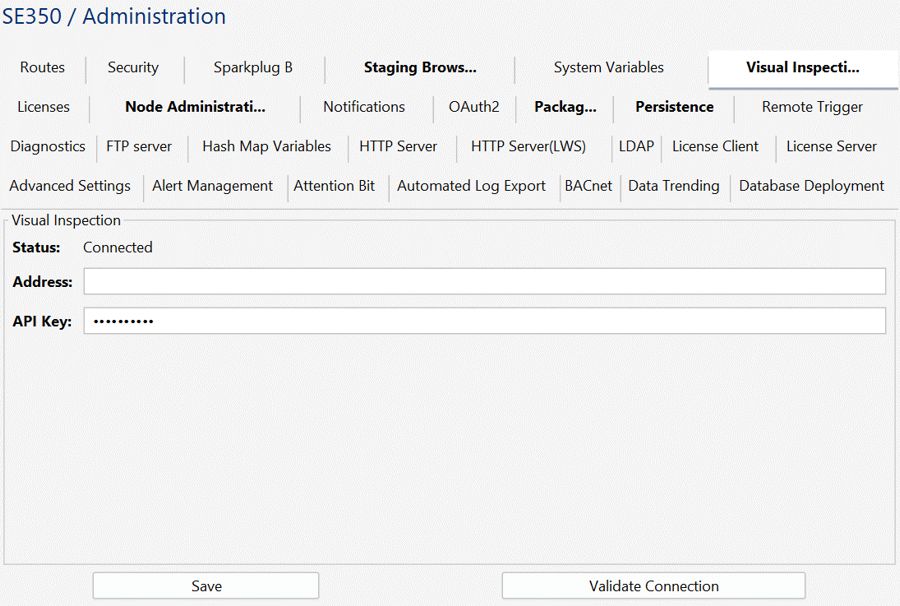900x606 pixels.
Task: Select the Attention Bit tab
Action: coord(334,187)
